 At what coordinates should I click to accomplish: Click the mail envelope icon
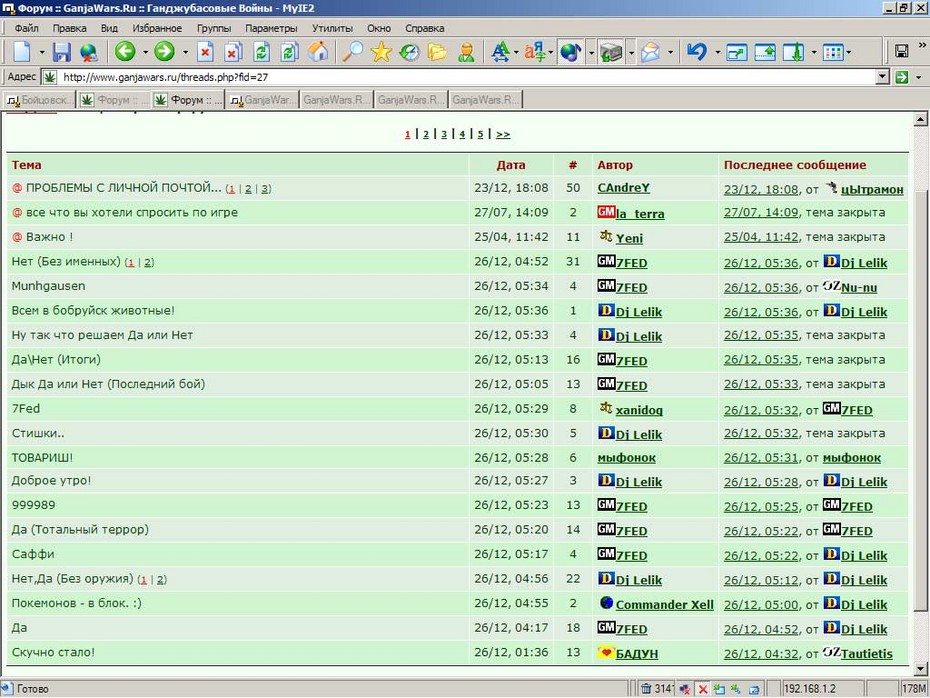click(x=650, y=52)
